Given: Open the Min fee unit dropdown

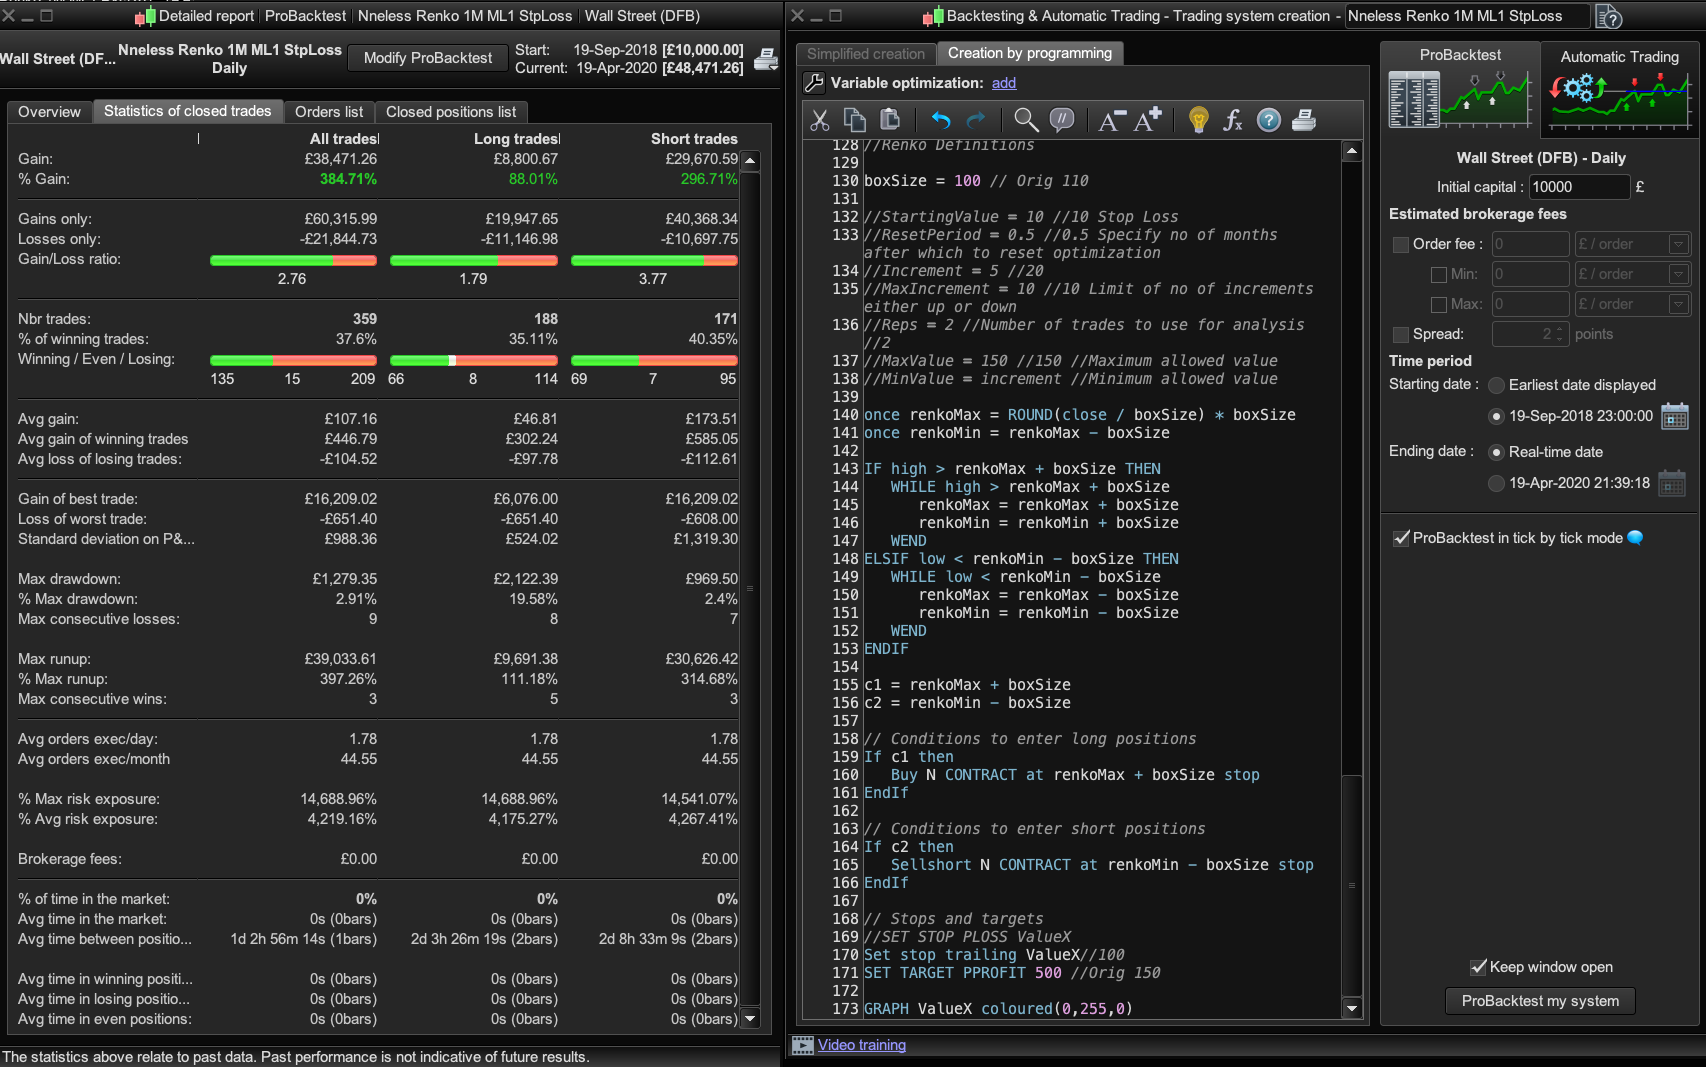Looking at the screenshot, I should tap(1678, 274).
